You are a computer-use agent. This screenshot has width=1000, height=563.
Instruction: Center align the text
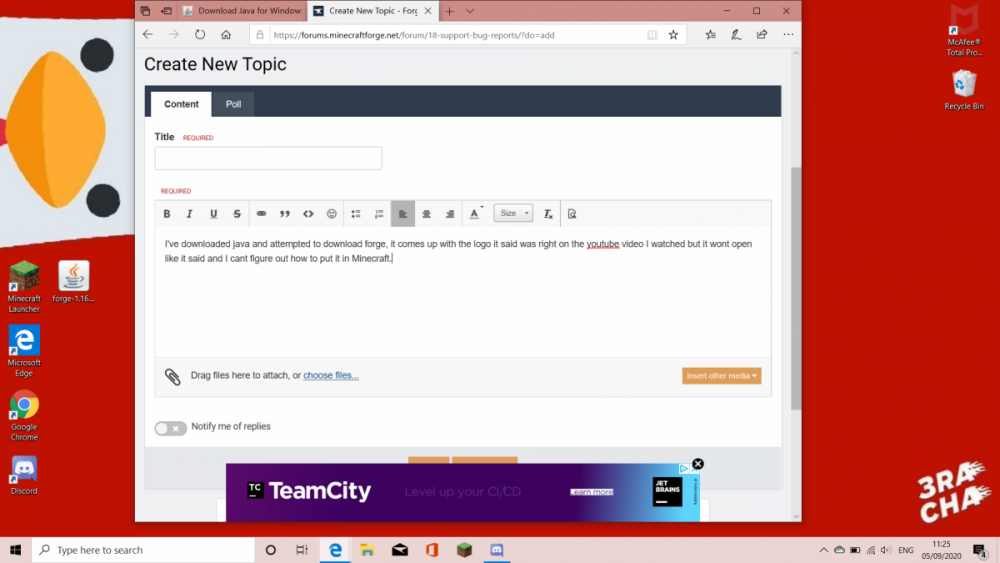point(427,214)
